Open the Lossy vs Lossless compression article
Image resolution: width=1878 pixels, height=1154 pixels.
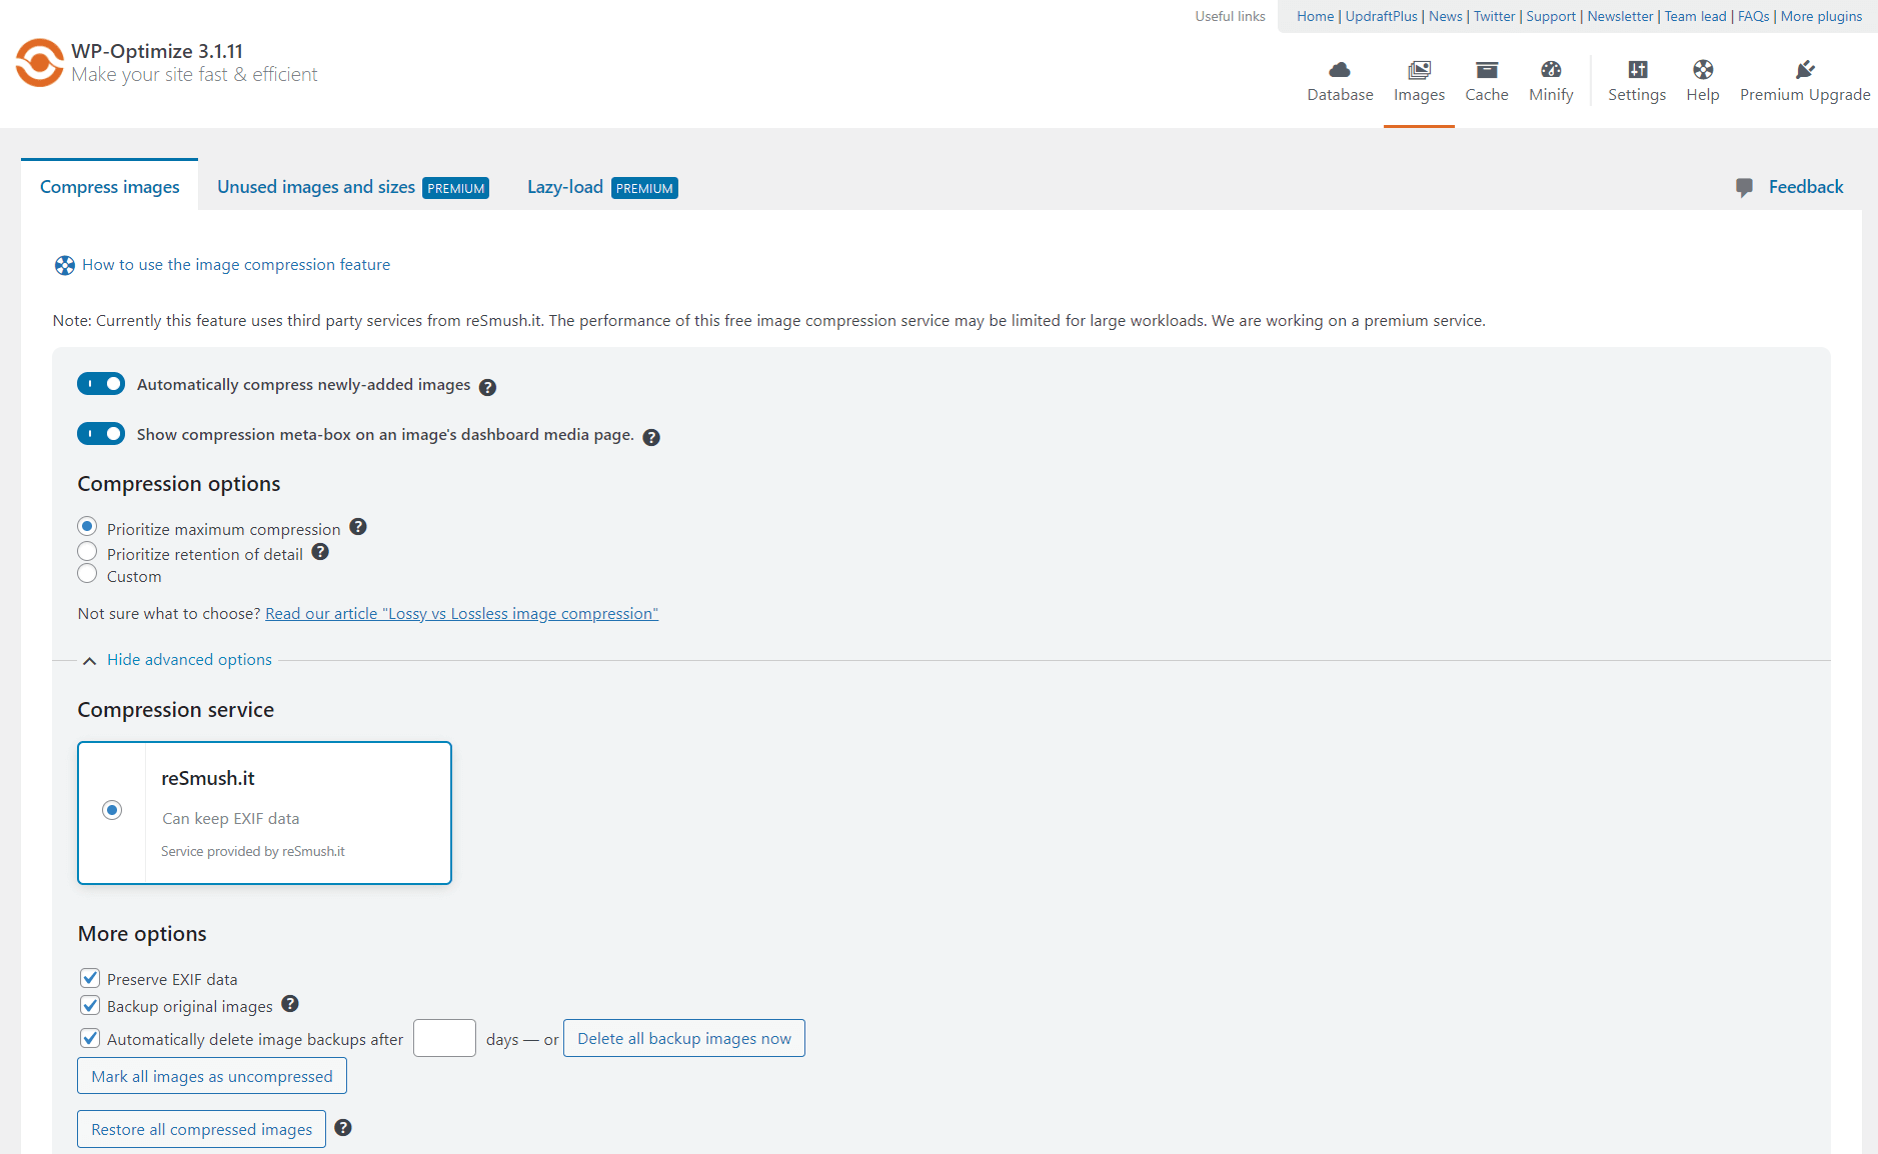pyautogui.click(x=461, y=613)
